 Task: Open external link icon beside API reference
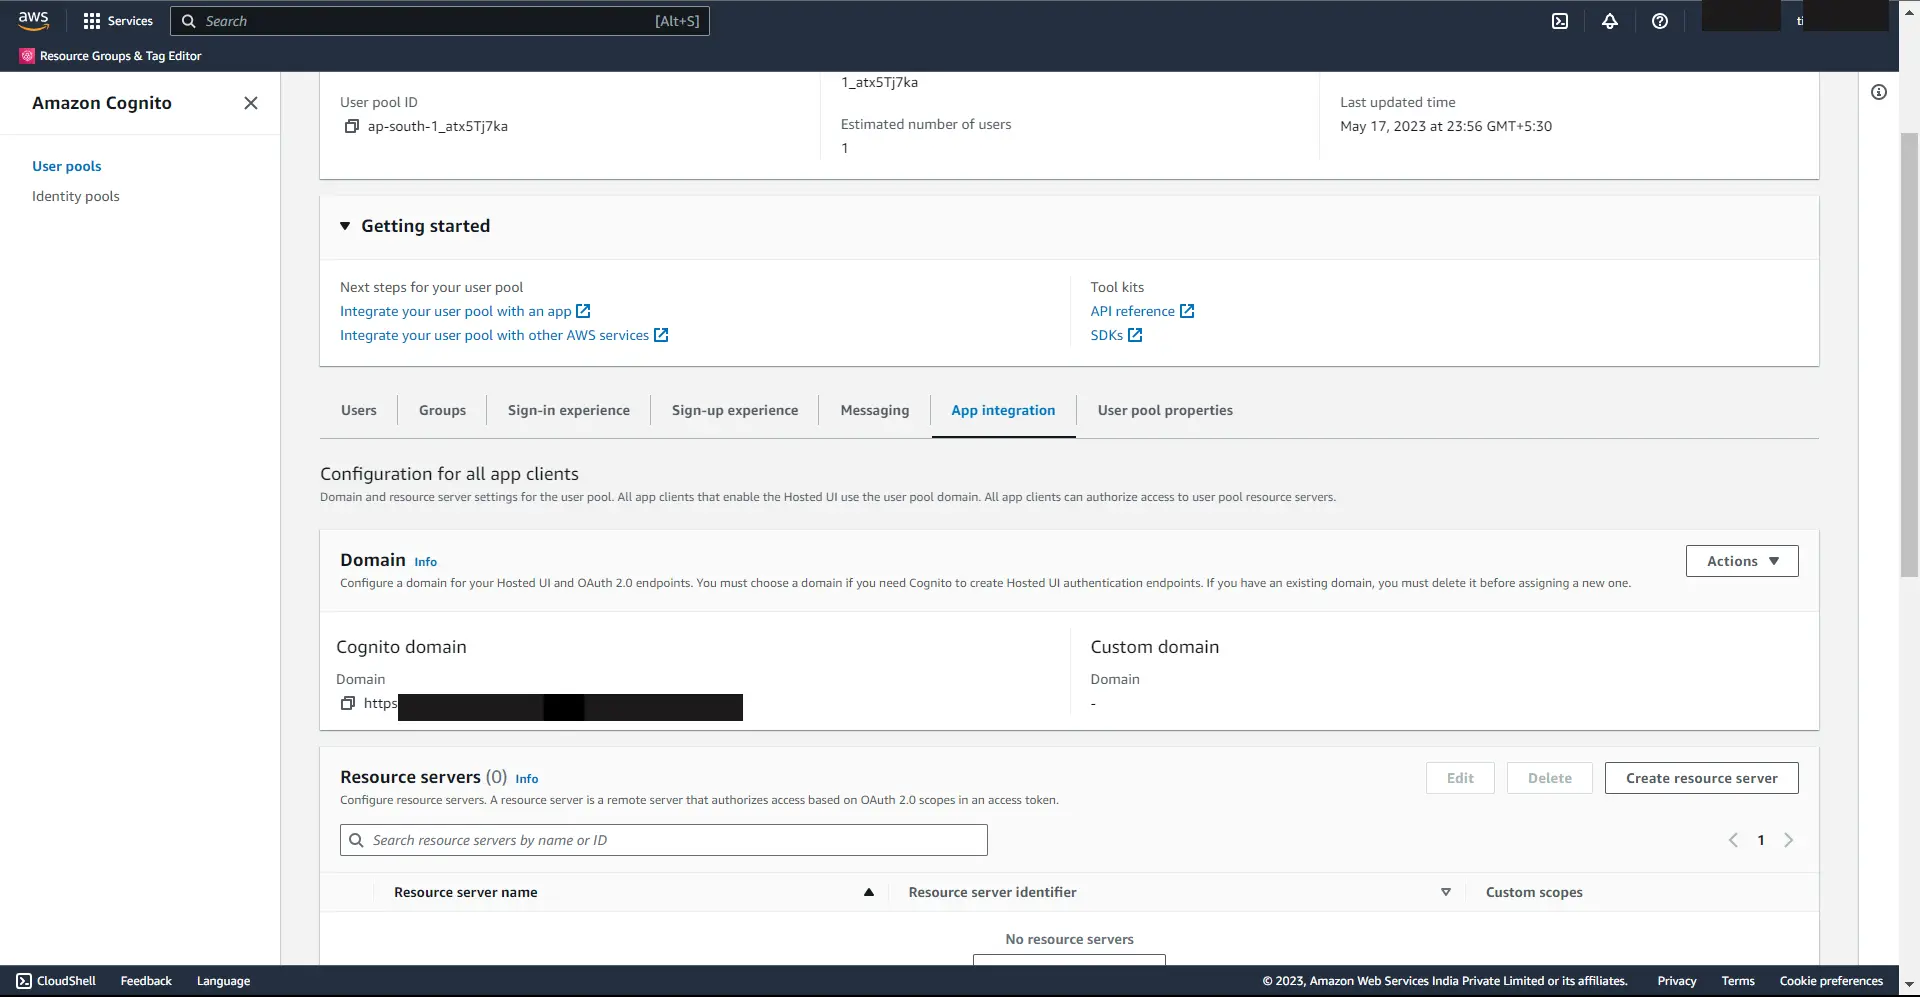tap(1187, 311)
